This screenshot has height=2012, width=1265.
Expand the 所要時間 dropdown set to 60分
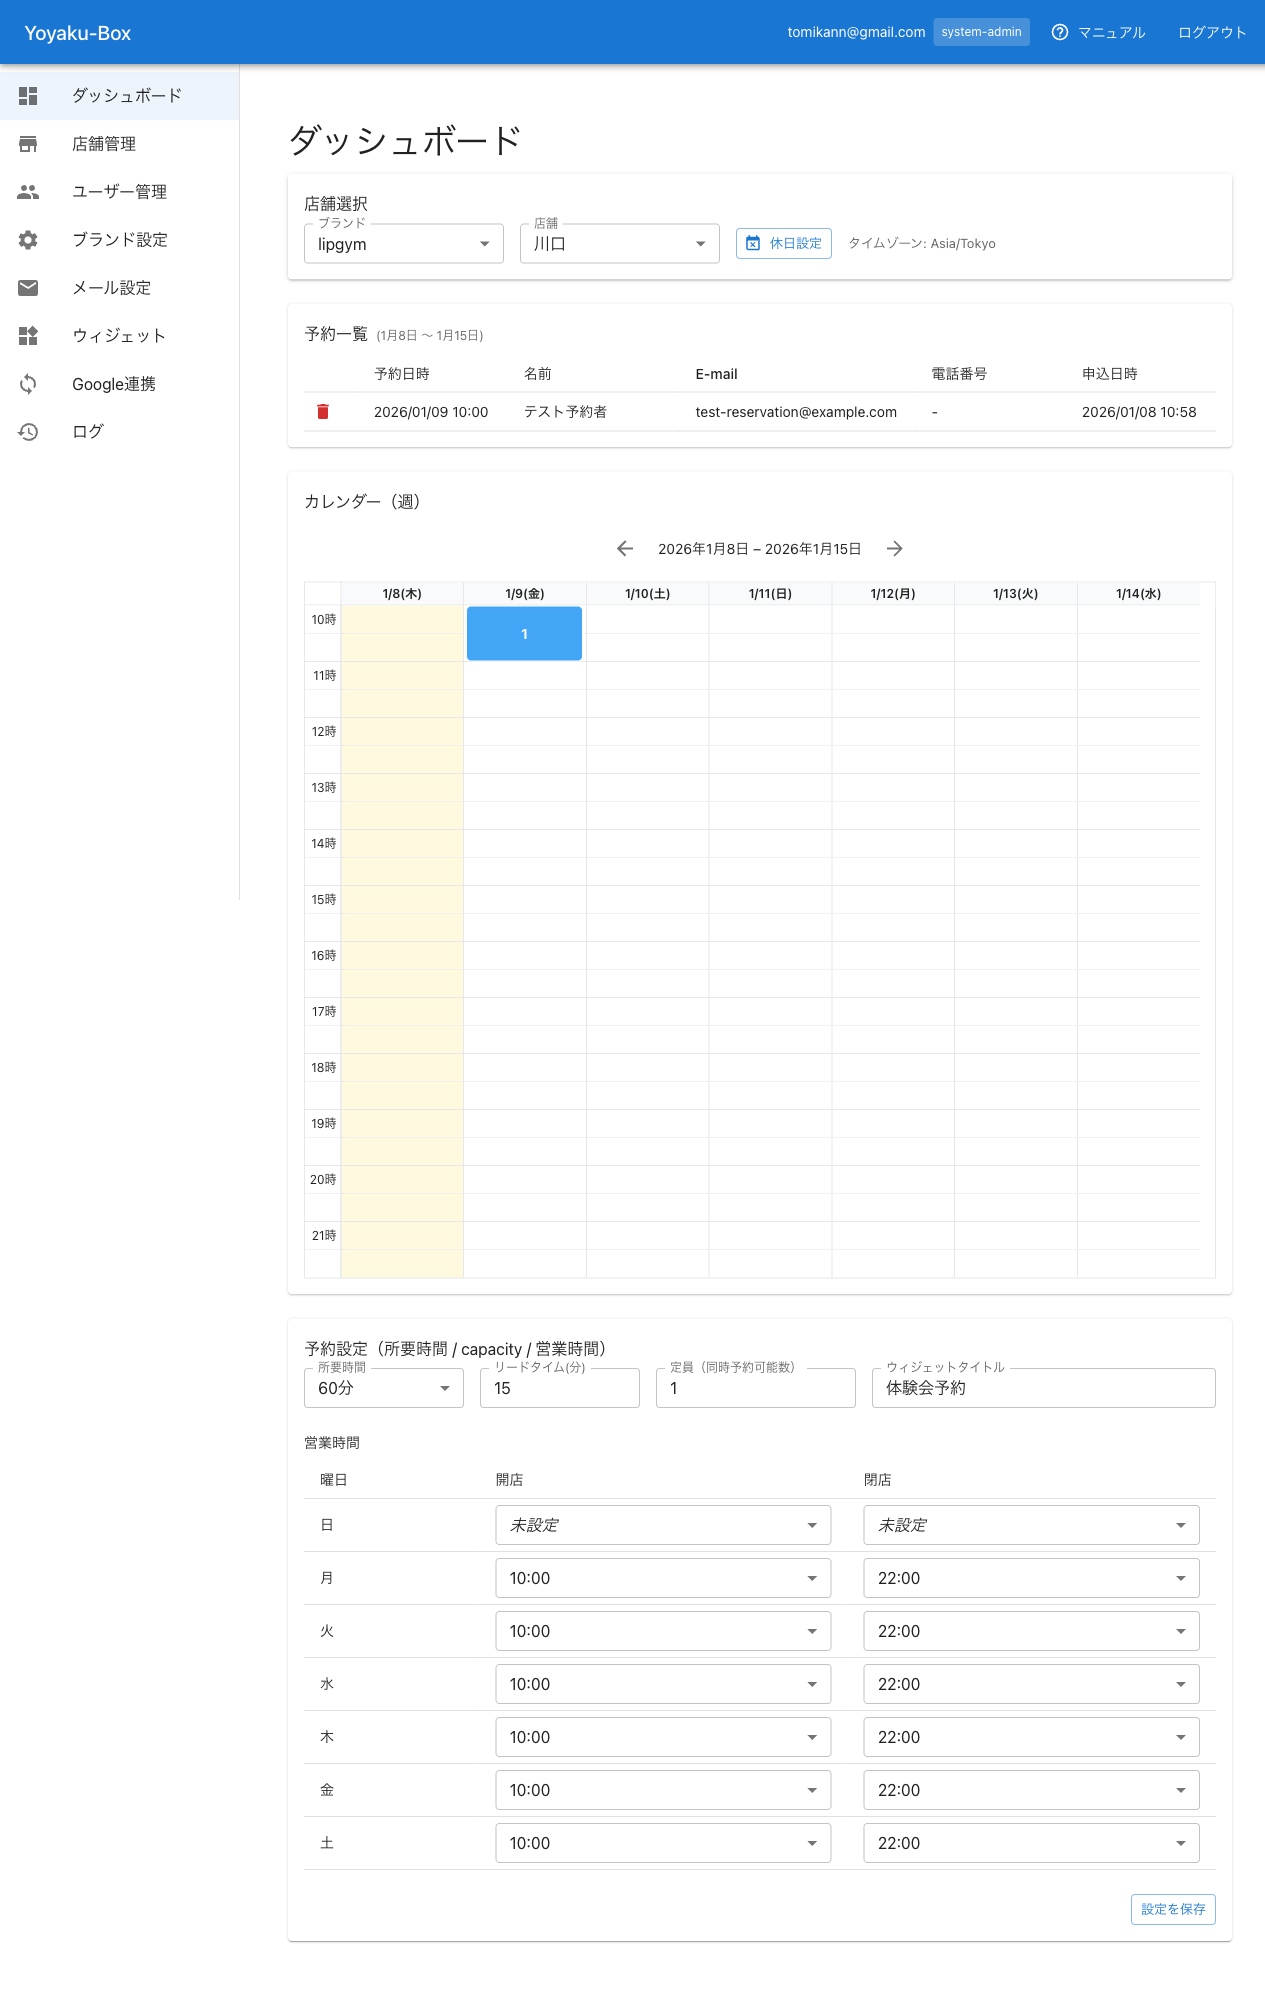[383, 1388]
